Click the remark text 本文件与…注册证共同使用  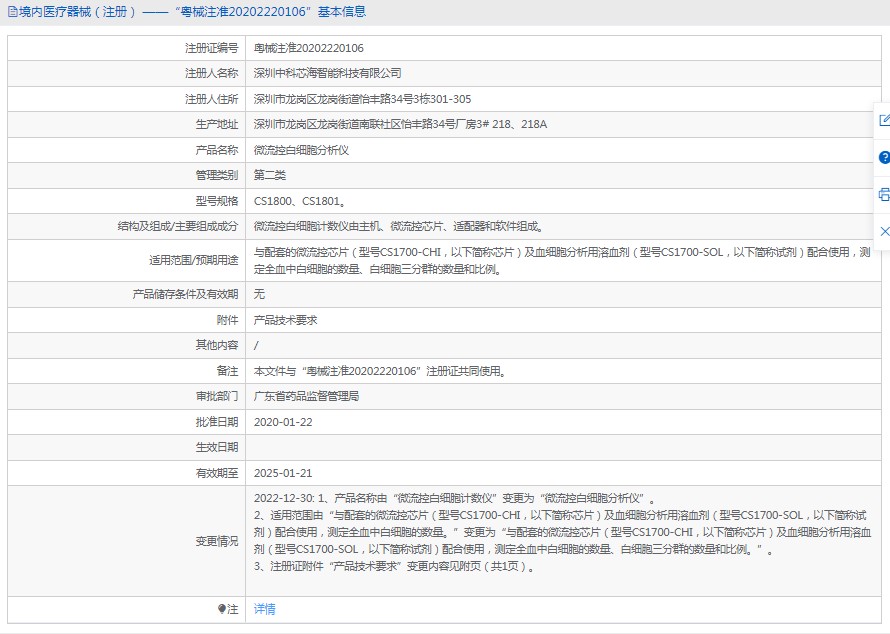click(380, 371)
